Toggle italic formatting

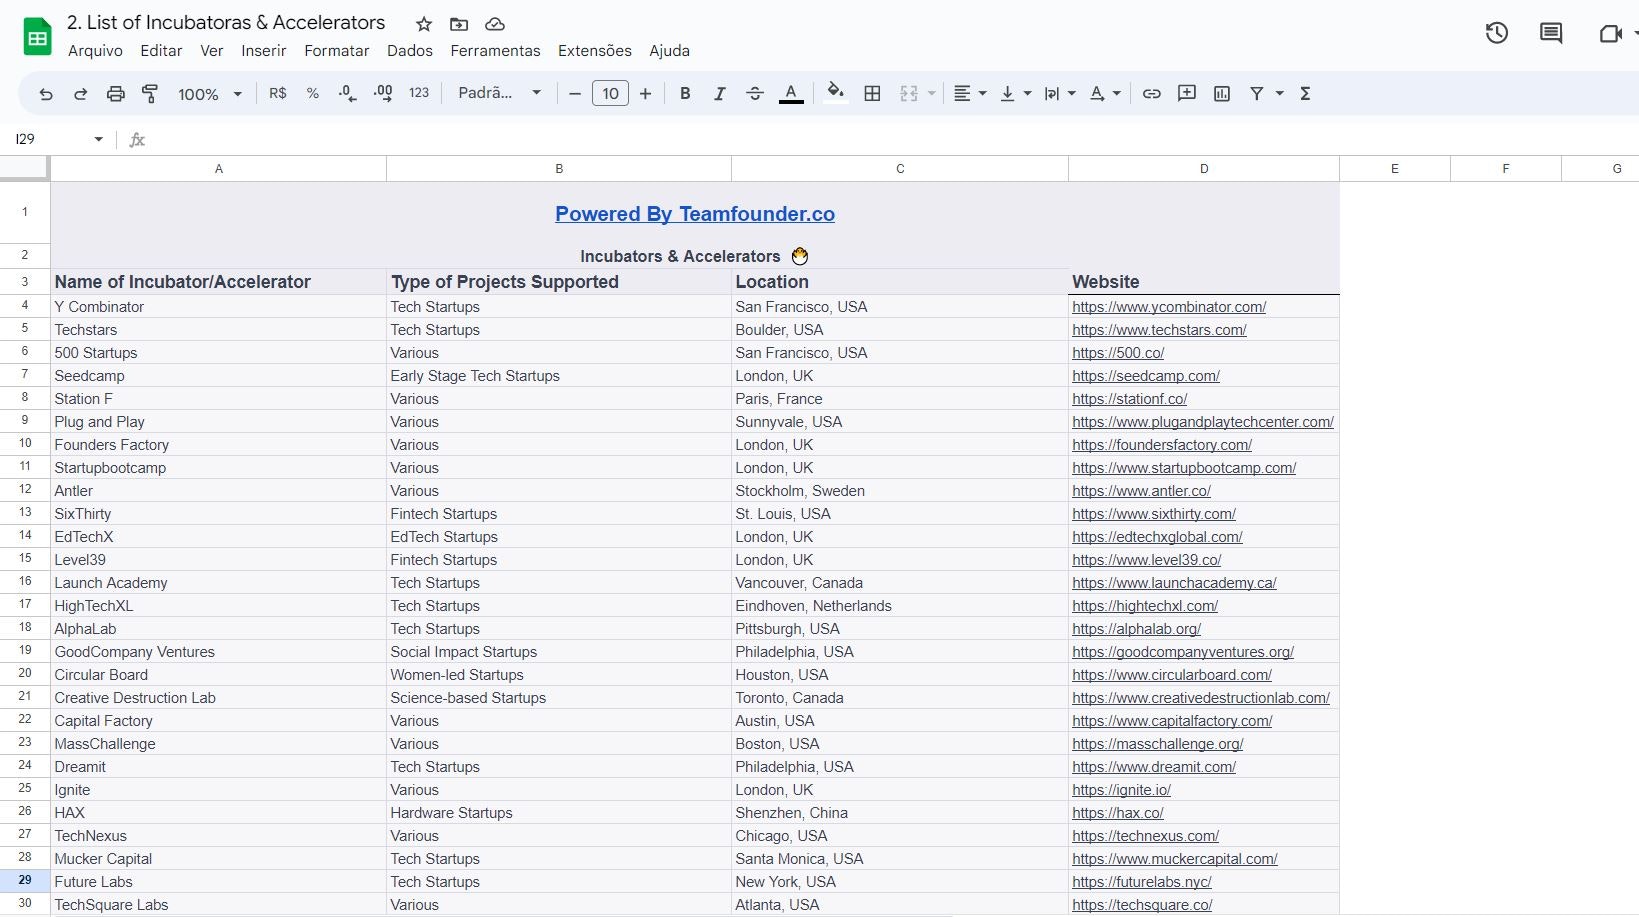720,94
